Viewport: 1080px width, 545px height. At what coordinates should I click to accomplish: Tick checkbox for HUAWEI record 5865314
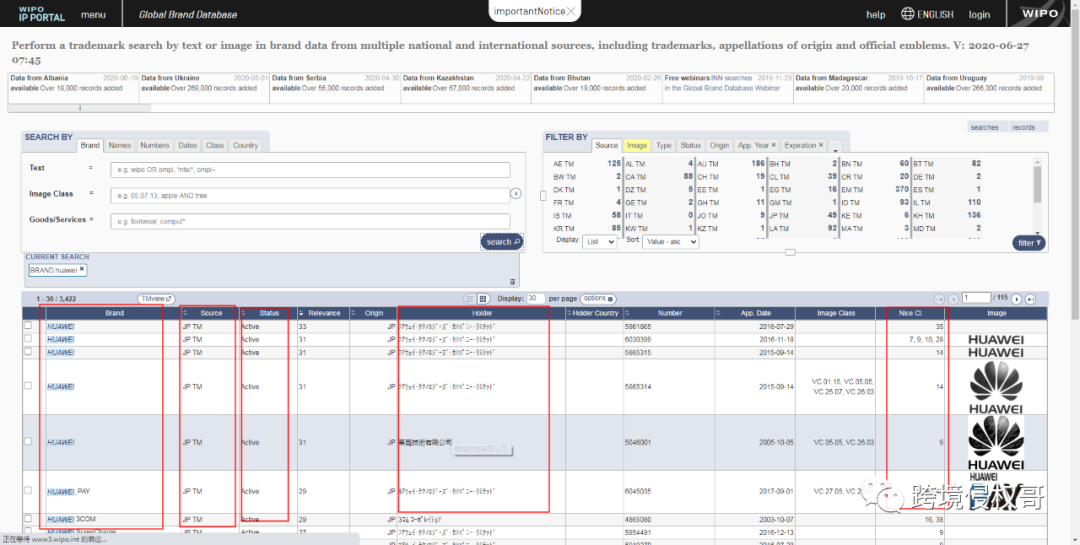(28, 386)
